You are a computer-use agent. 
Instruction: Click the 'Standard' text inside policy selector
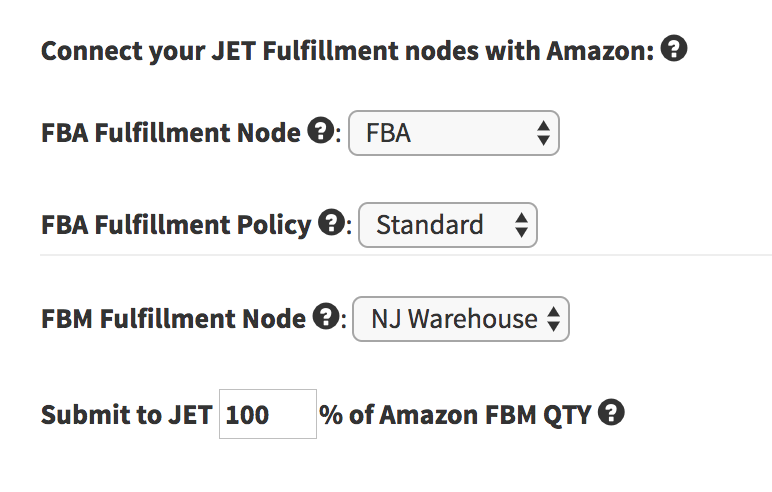click(x=429, y=225)
